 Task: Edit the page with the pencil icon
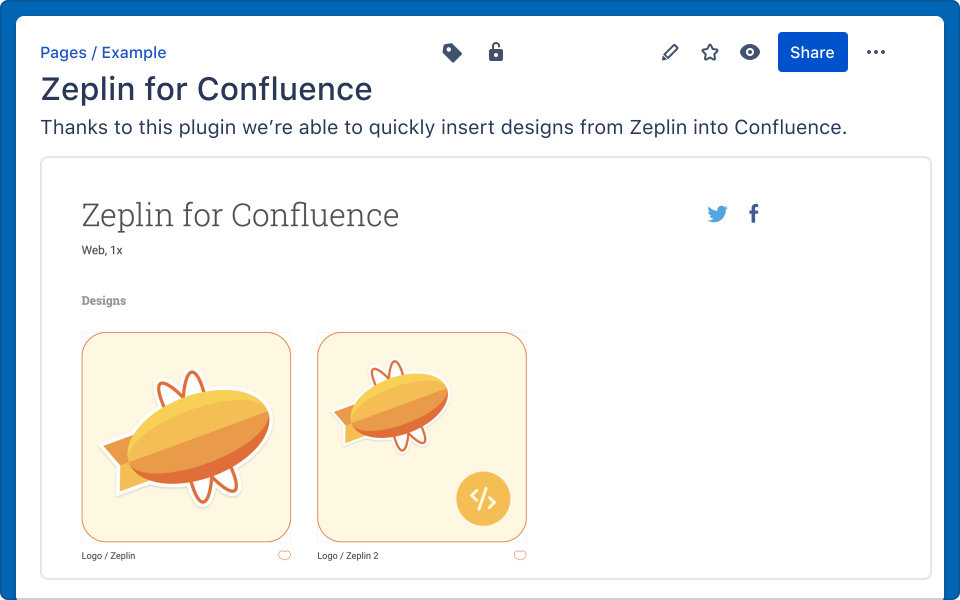tap(670, 53)
